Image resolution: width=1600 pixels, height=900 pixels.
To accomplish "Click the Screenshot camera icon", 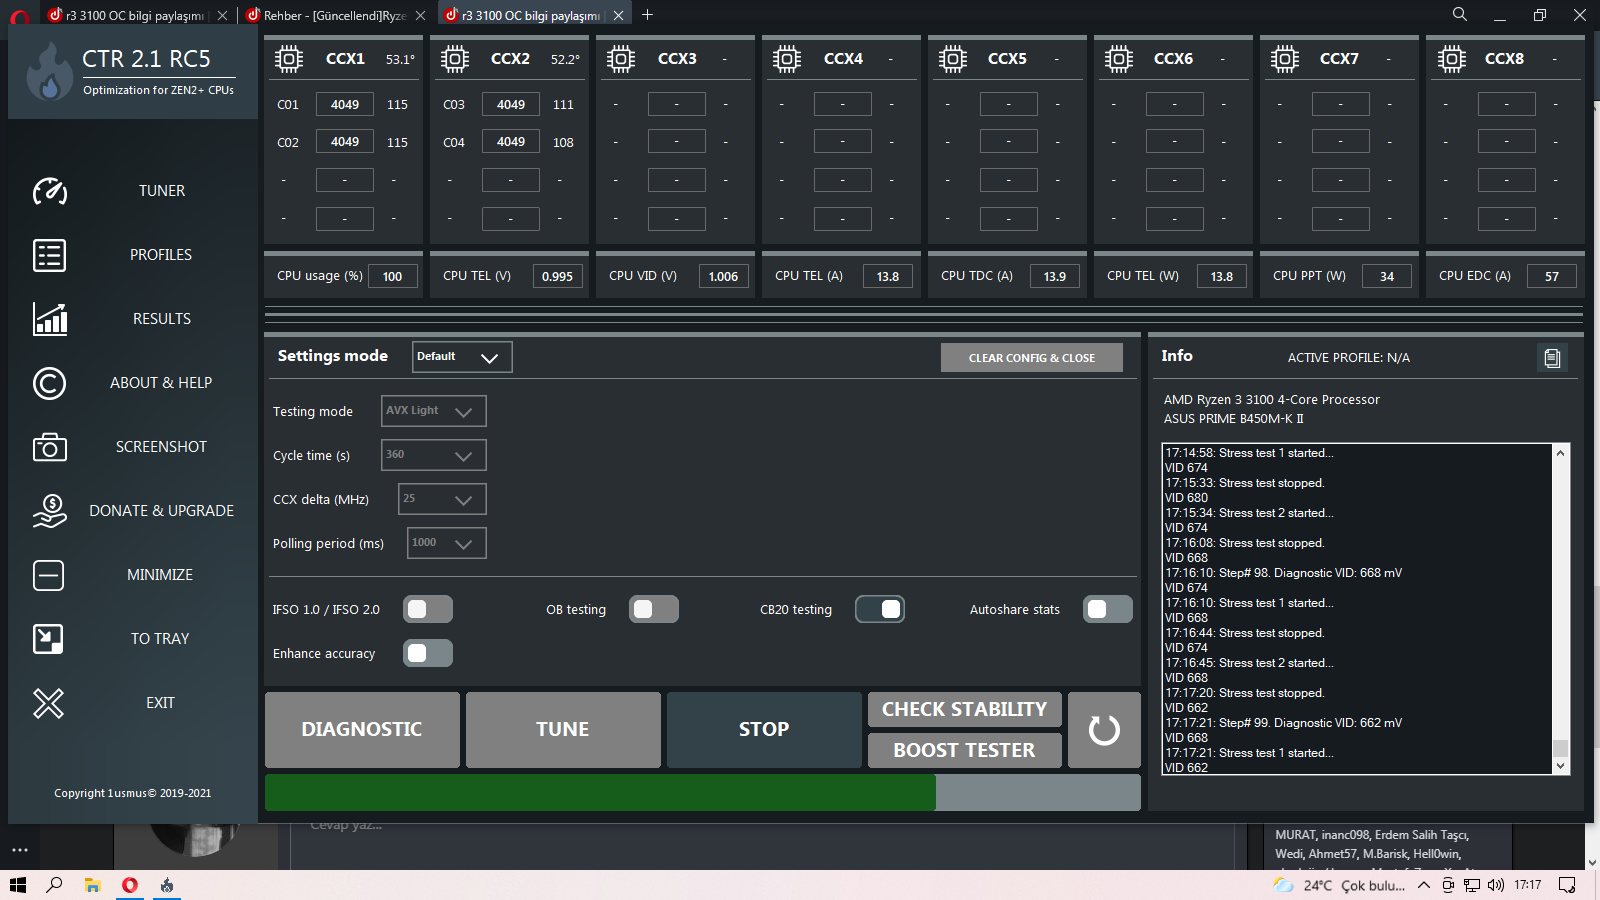I will [x=49, y=447].
